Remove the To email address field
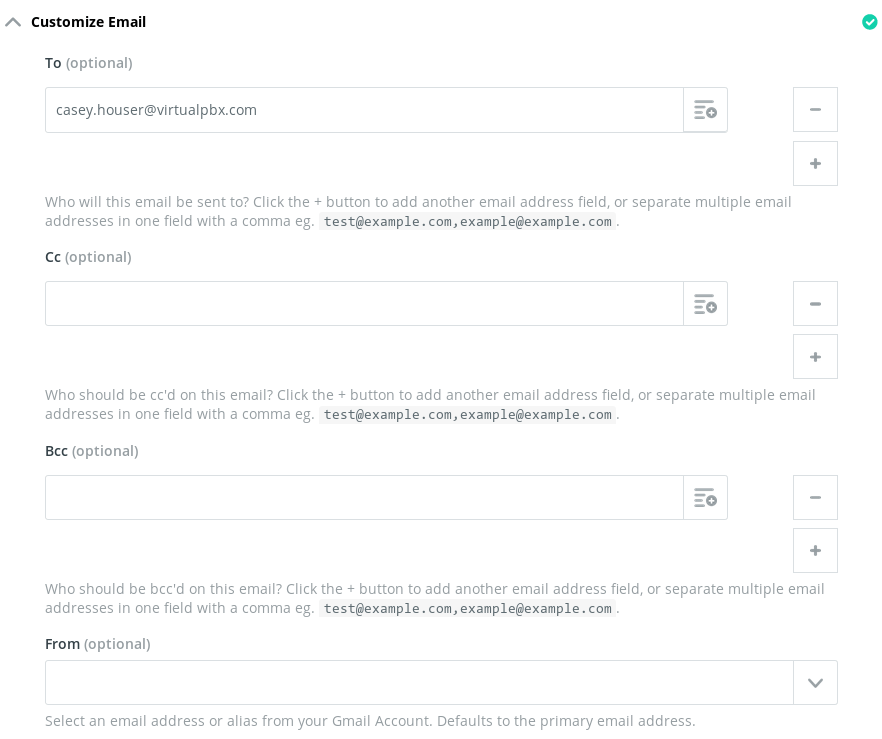 coord(815,109)
